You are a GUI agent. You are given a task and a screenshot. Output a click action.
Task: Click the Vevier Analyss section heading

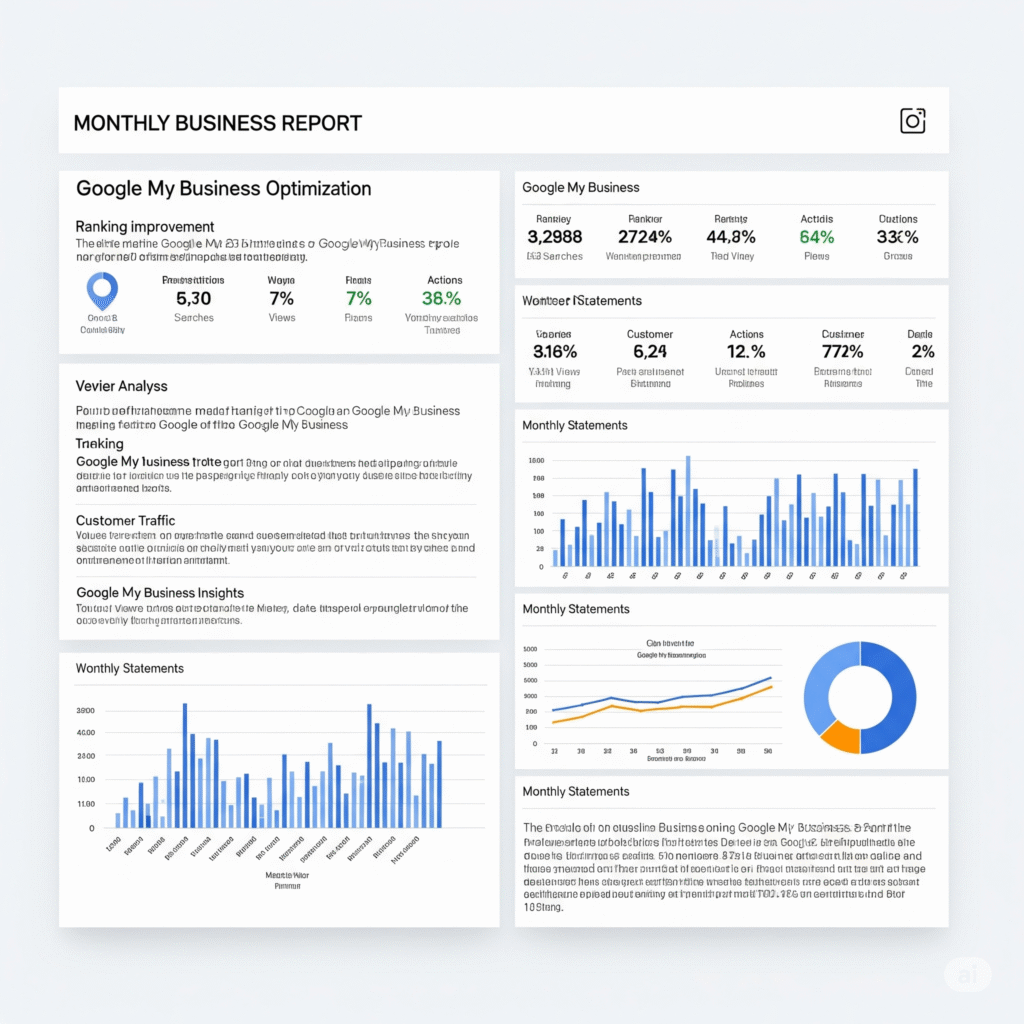coord(121,385)
